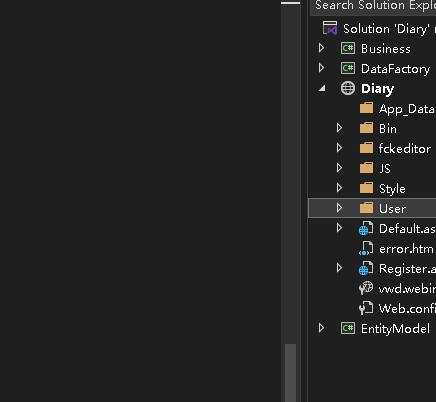Click the Web.config wrench file icon
The image size is (436, 402).
[x=366, y=308]
